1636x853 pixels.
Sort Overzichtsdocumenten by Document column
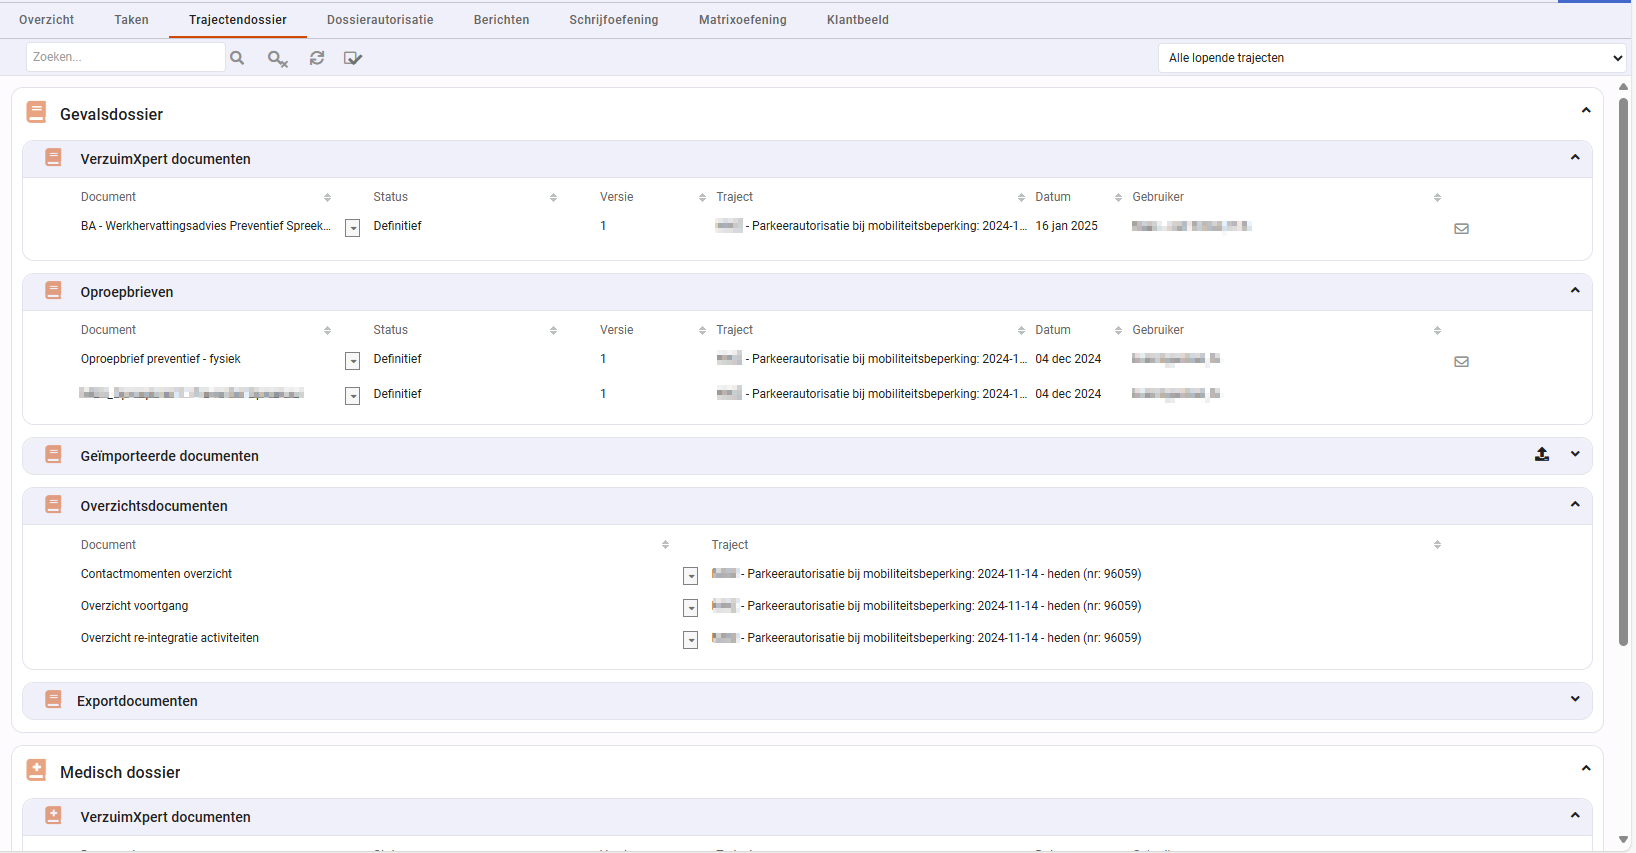(665, 545)
